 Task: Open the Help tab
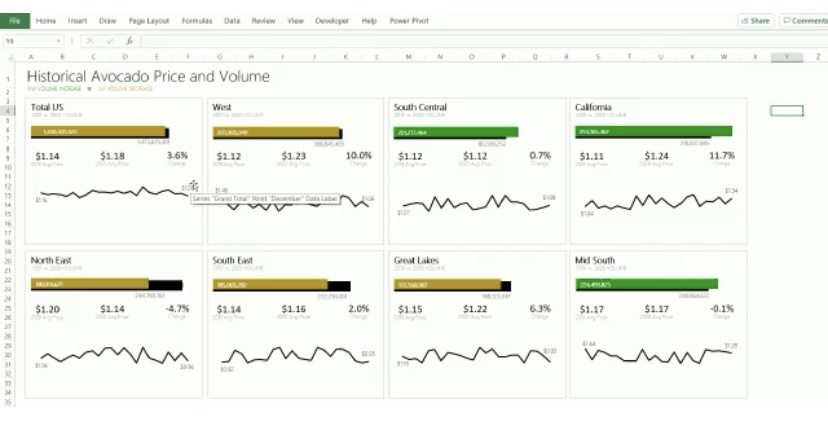pyautogui.click(x=369, y=21)
